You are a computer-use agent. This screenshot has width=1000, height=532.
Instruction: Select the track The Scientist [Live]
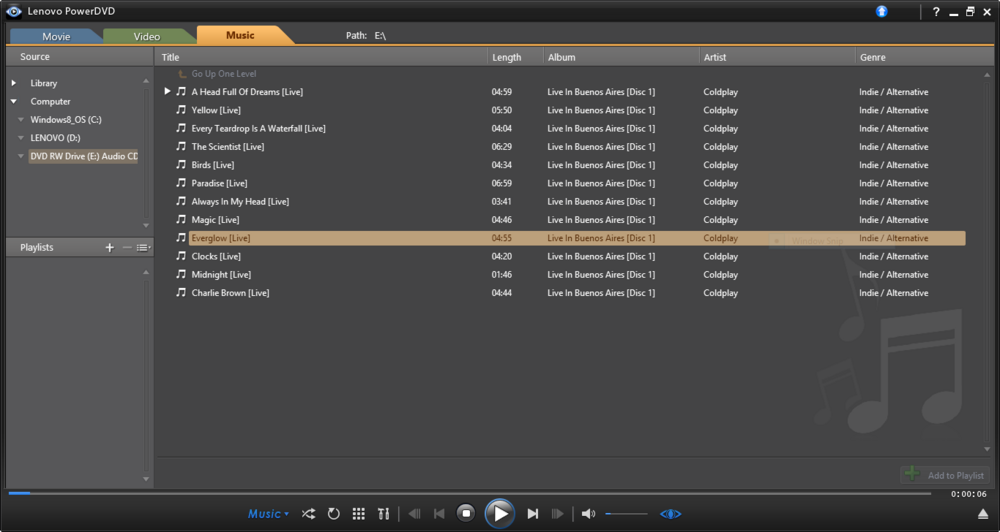click(x=228, y=147)
